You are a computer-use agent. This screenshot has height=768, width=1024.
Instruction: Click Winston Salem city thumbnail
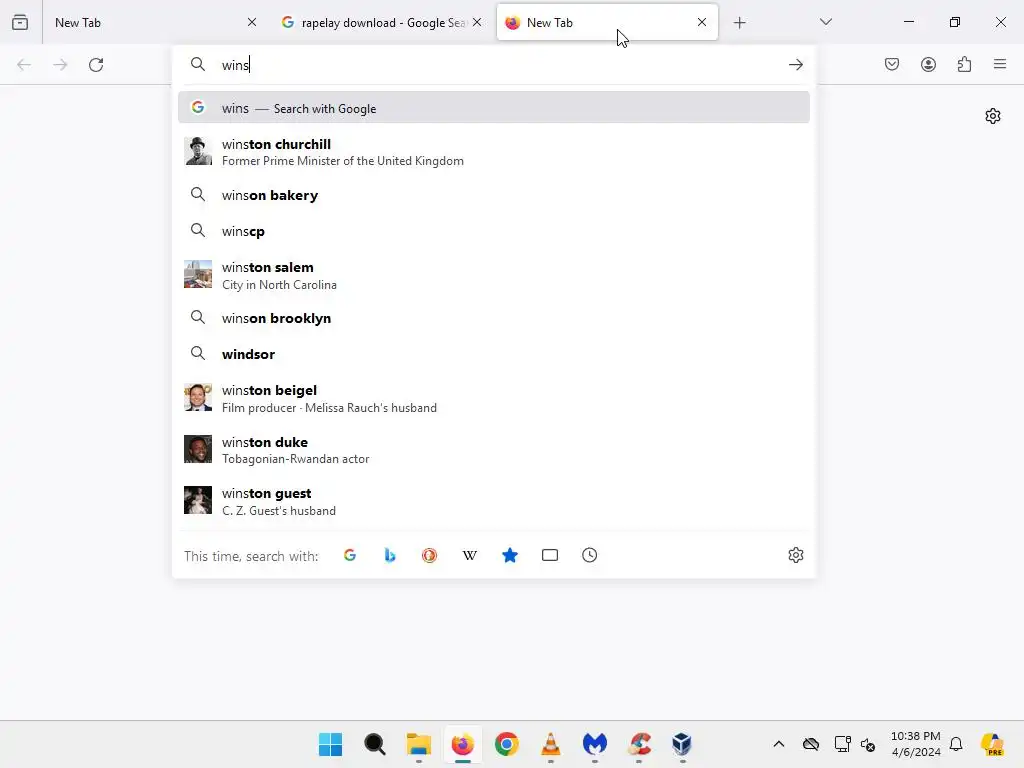tap(198, 274)
